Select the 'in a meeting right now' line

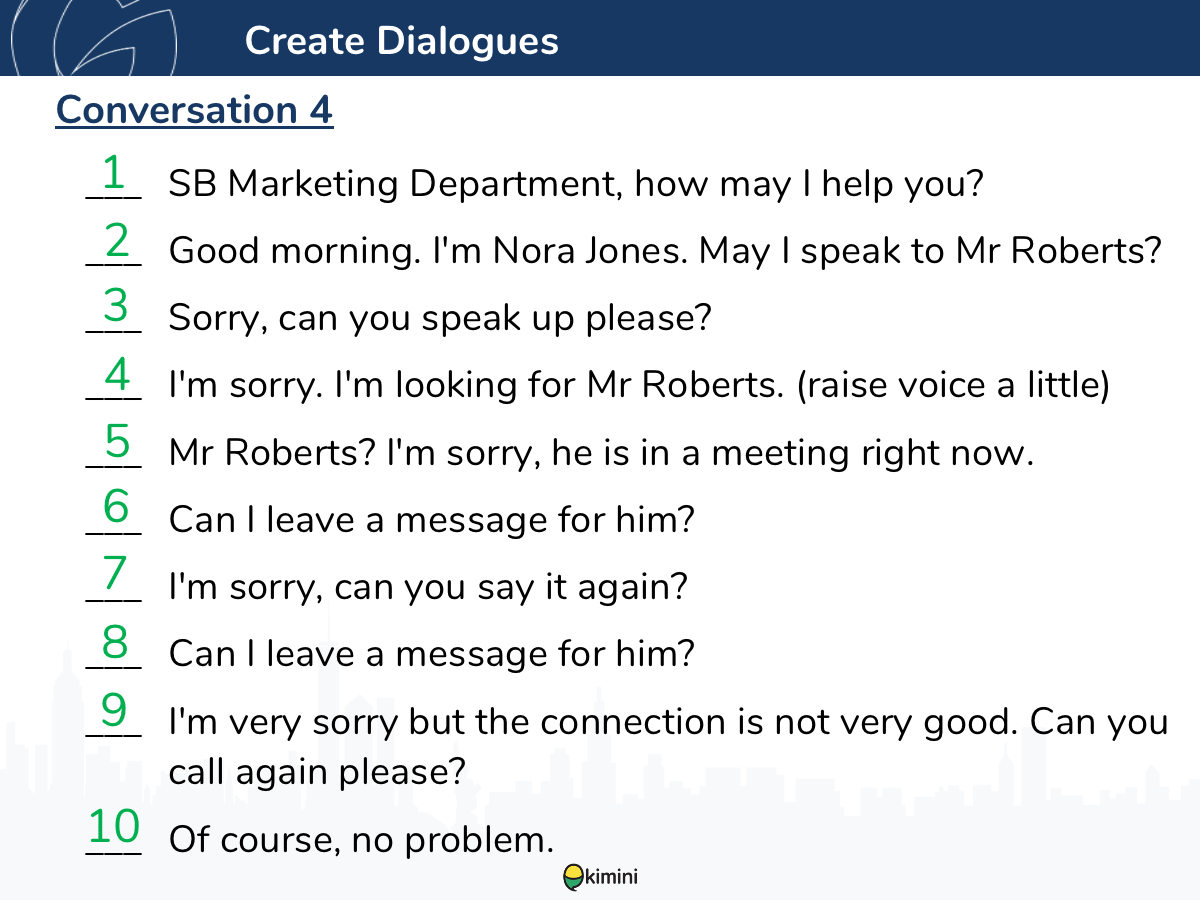[x=601, y=454]
